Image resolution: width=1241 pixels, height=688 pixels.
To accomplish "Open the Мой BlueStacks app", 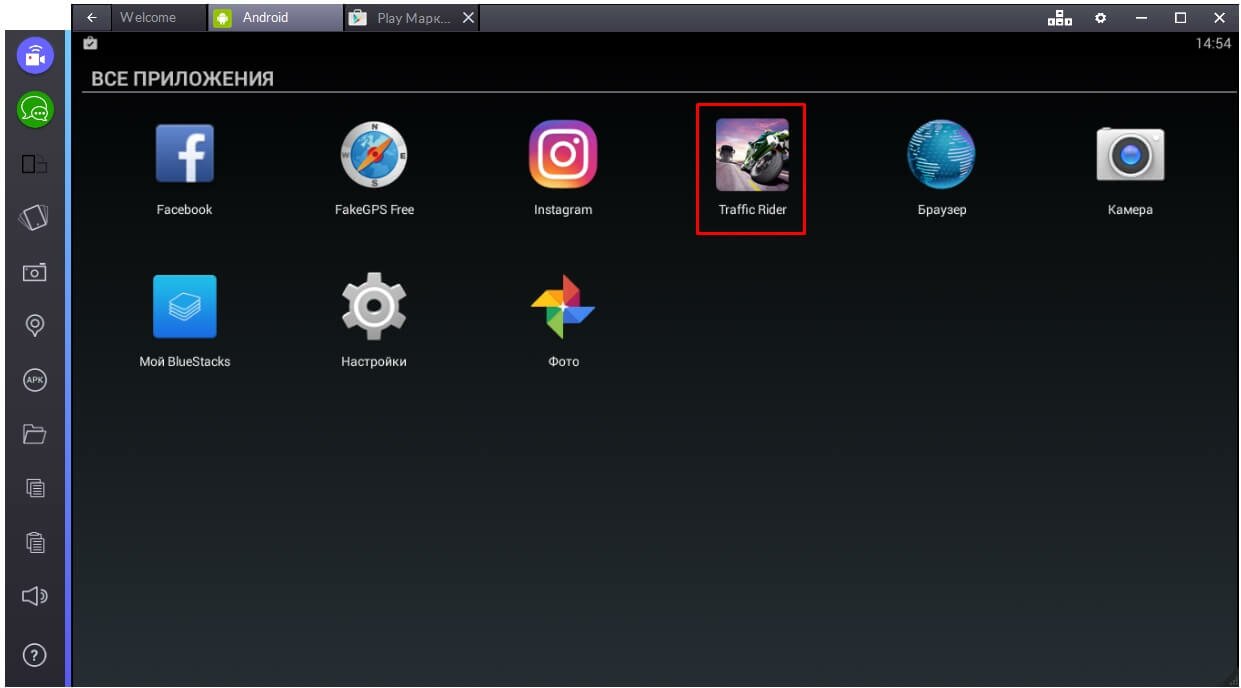I will click(x=184, y=308).
